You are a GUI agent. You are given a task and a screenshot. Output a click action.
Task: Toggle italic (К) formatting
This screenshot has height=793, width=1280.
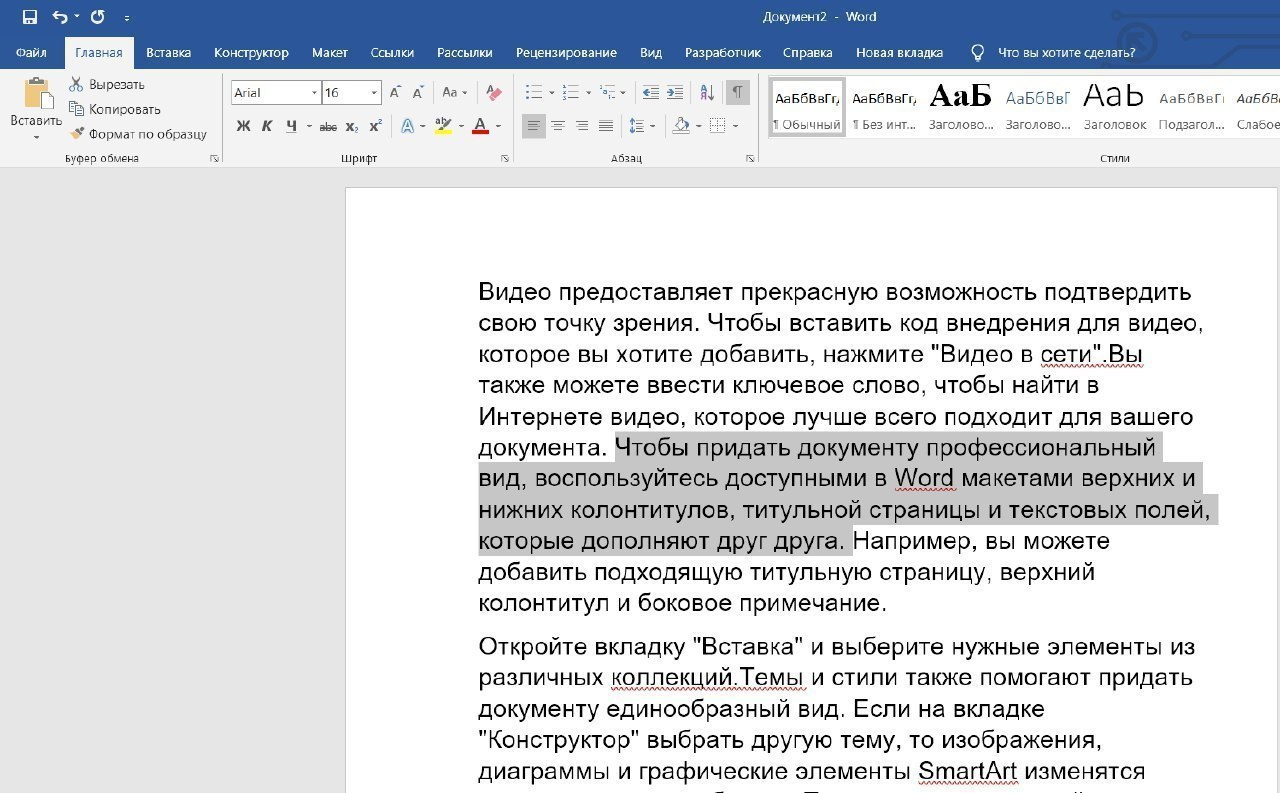click(x=267, y=126)
